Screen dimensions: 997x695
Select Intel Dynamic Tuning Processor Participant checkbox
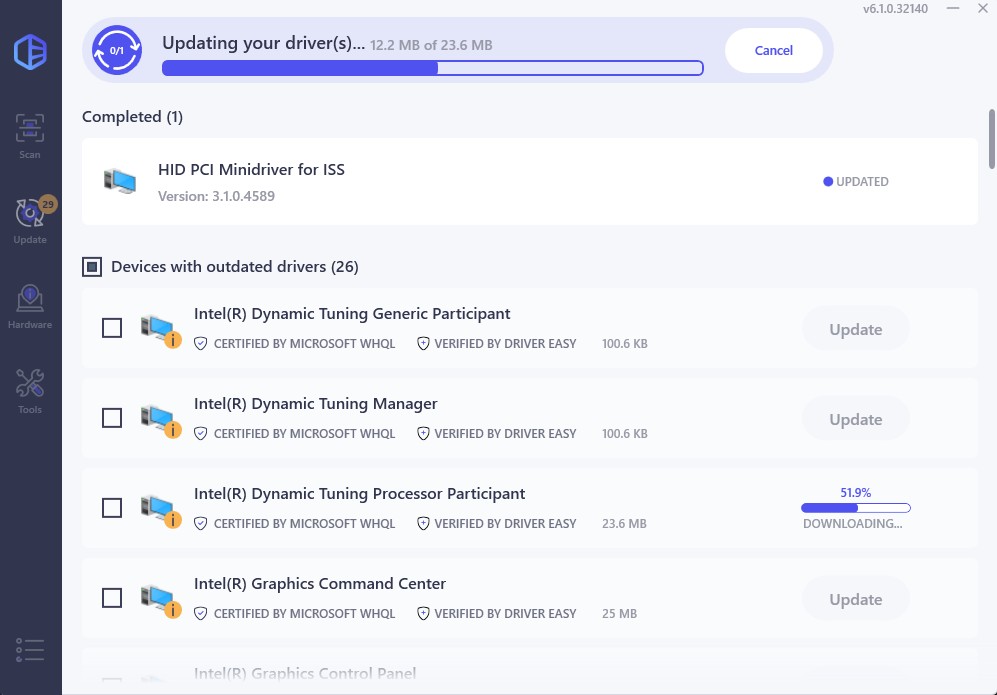(x=112, y=508)
